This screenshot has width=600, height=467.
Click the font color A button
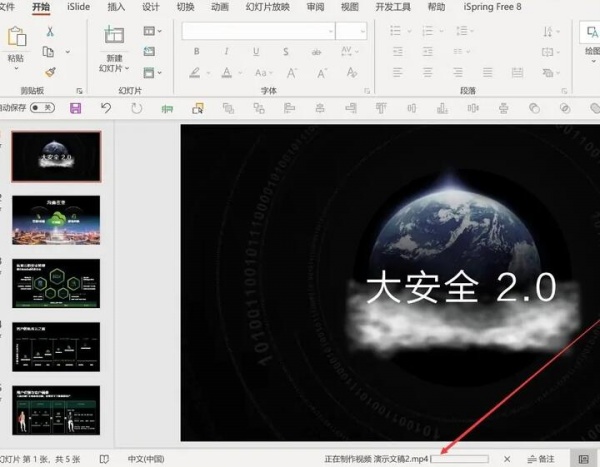point(227,72)
